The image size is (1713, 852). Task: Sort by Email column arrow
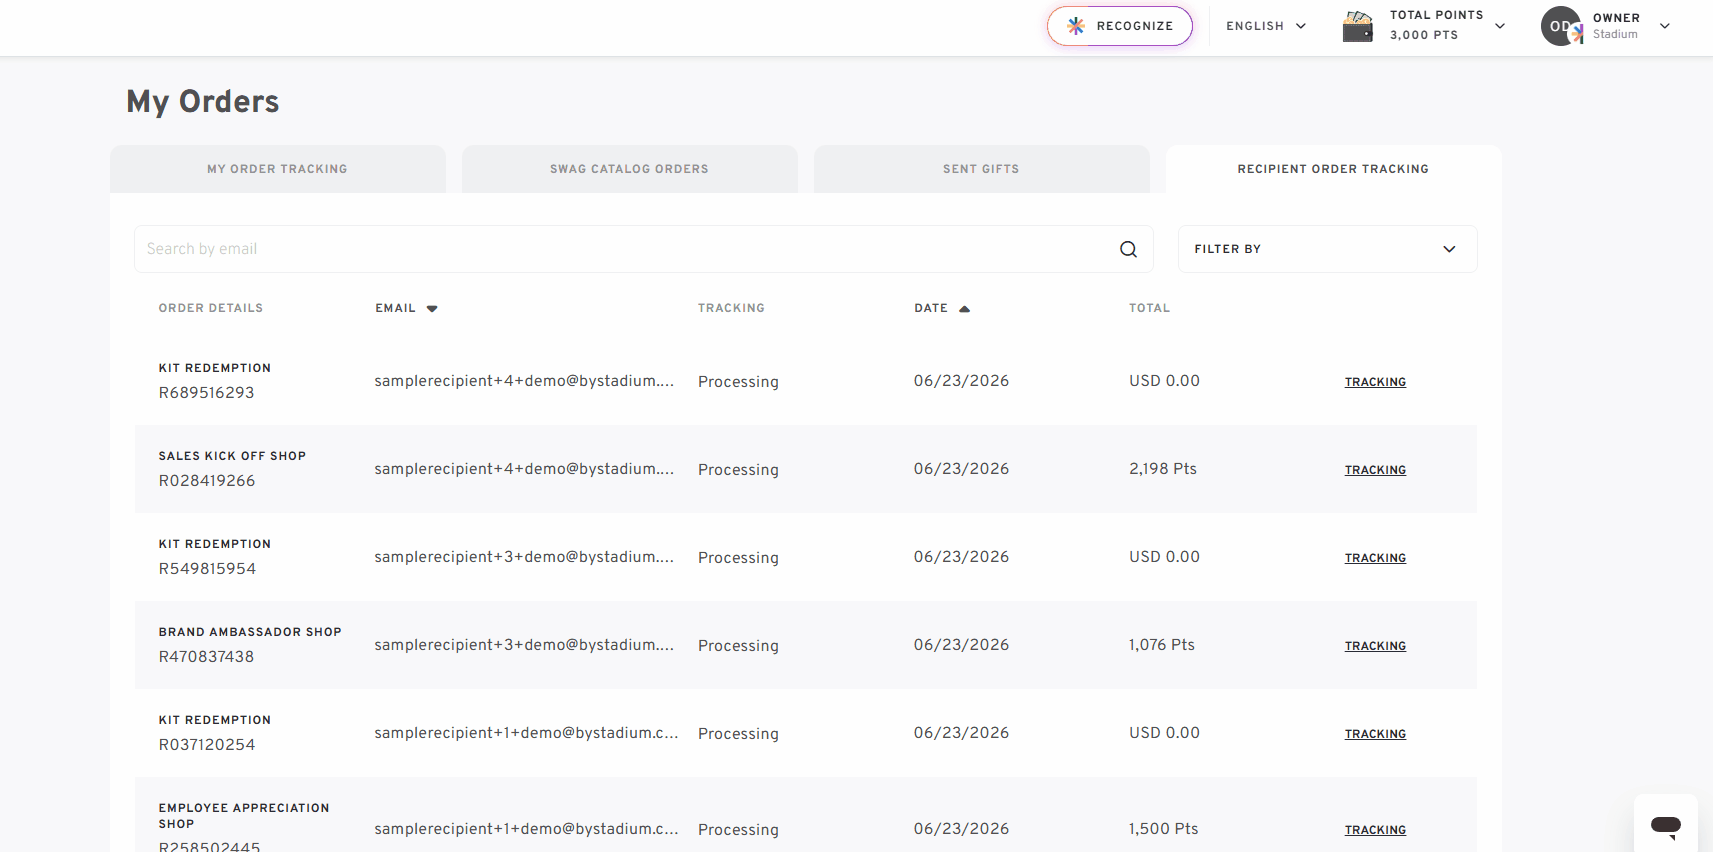[432, 309]
